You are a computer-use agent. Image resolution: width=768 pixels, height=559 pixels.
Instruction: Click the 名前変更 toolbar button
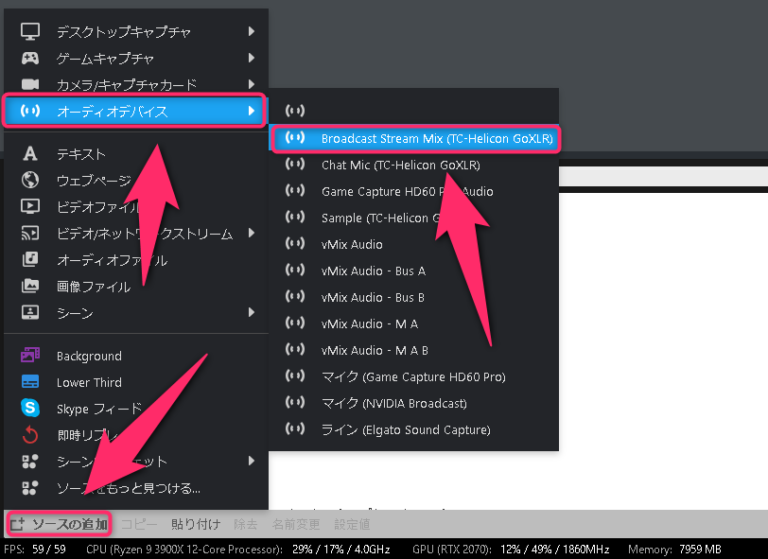point(296,524)
